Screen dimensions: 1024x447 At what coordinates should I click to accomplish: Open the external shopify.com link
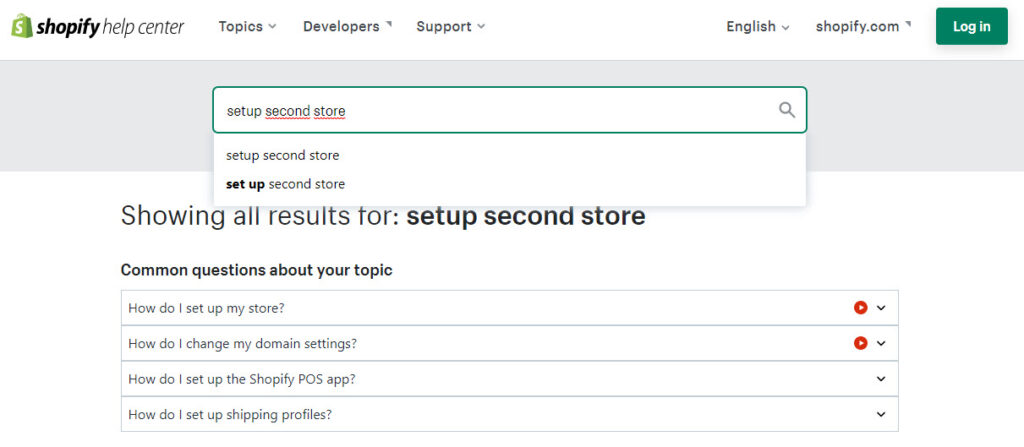(863, 27)
